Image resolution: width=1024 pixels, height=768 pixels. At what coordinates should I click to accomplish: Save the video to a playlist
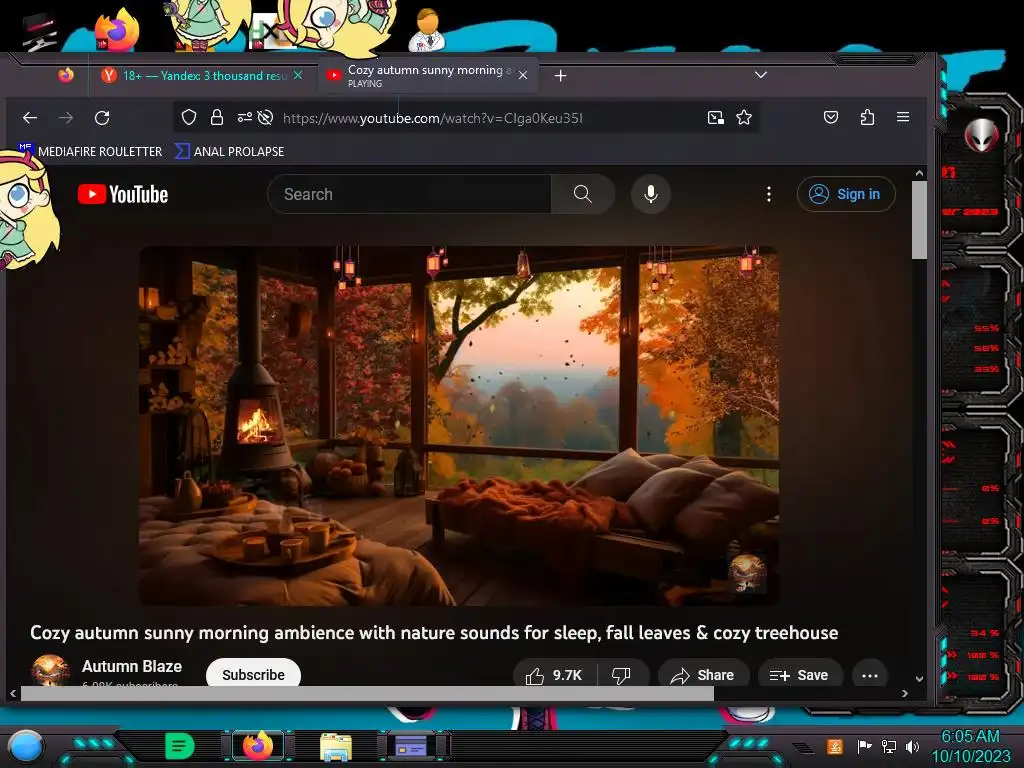(799, 675)
